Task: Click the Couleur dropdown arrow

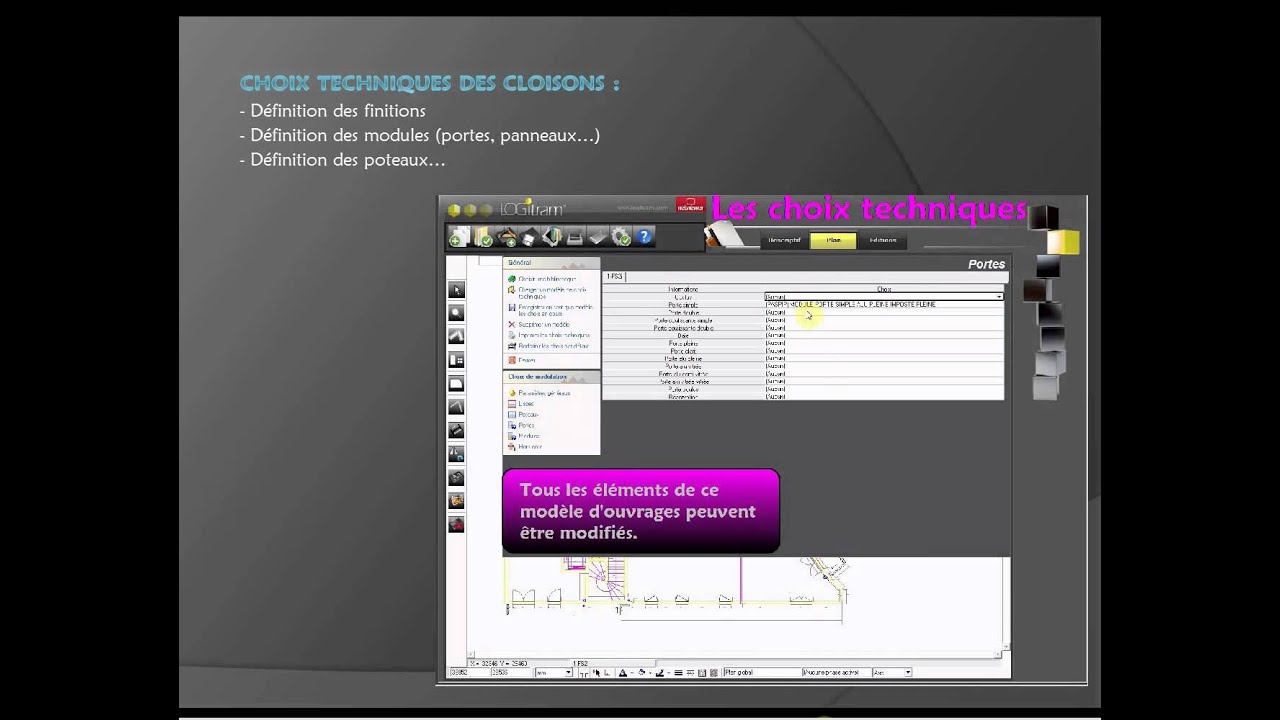Action: tap(998, 297)
